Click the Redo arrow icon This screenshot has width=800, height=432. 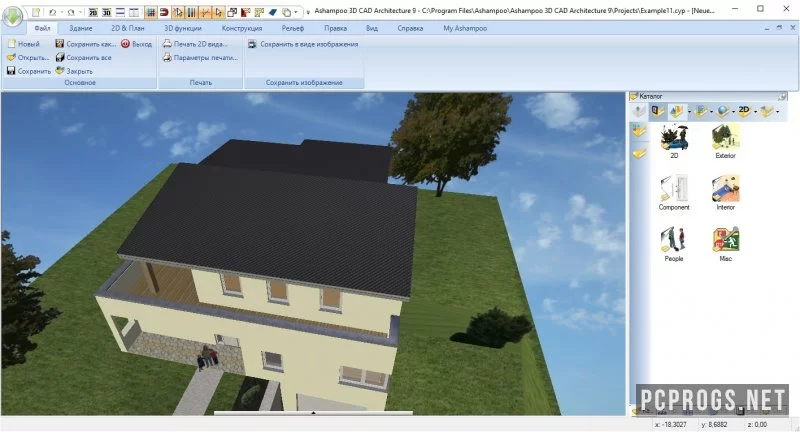[71, 12]
